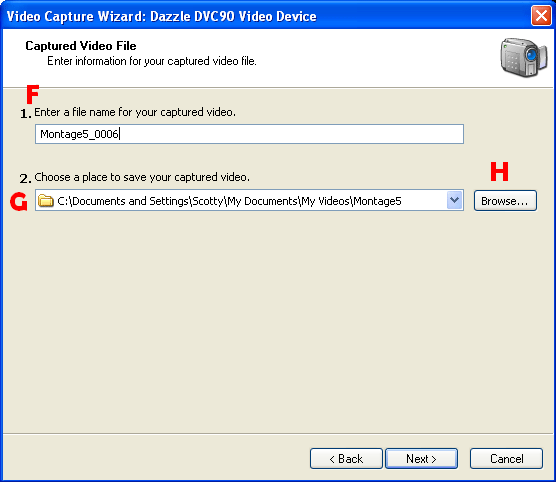556x482 pixels.
Task: Click the camcorder icon in the header
Action: point(524,57)
